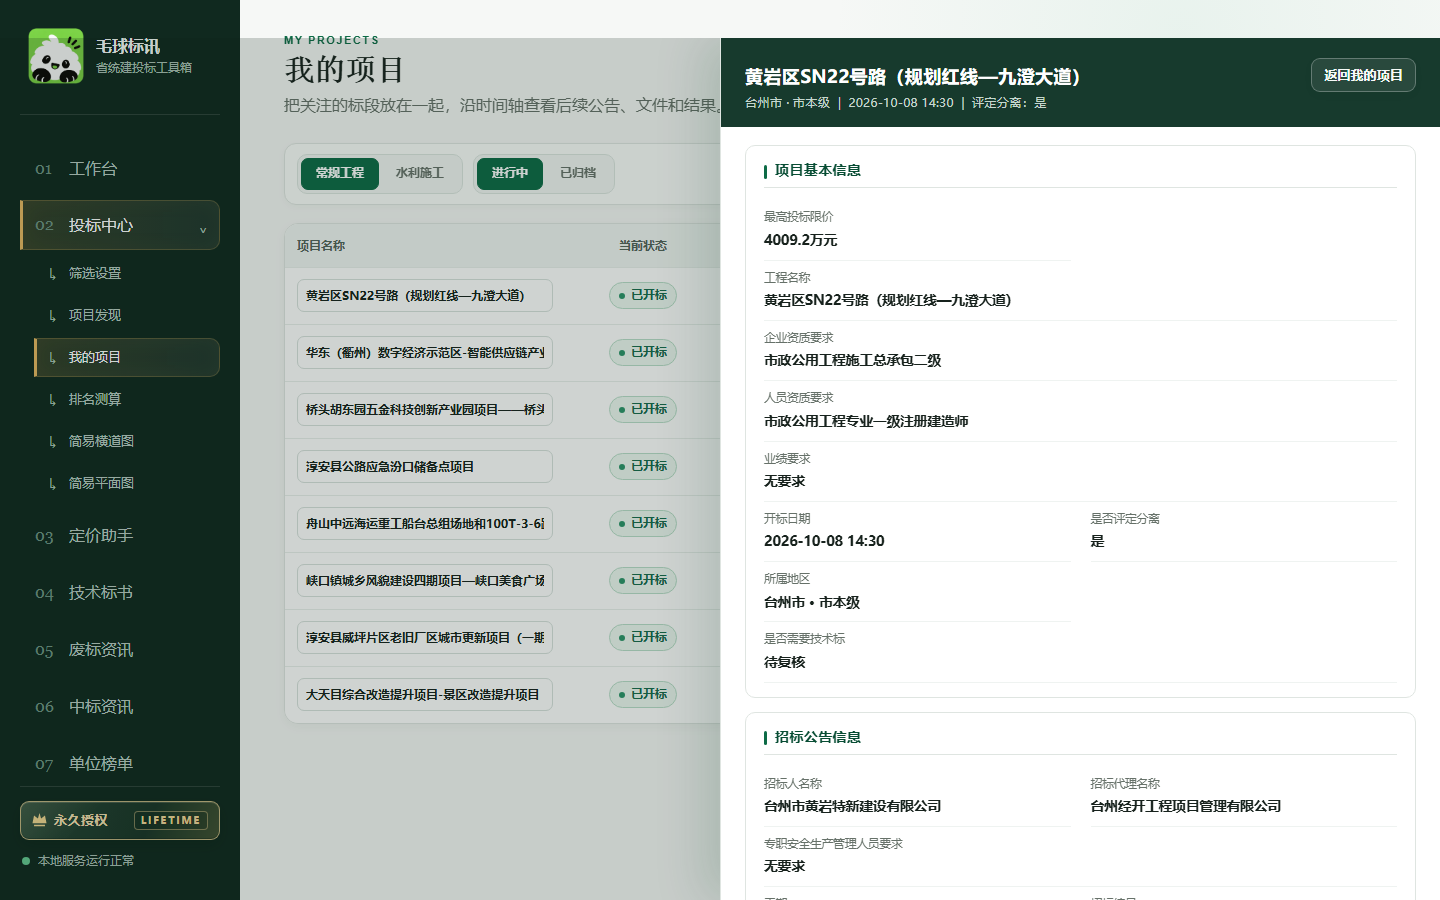Open project 舟山中远海运重工船台总组场地

[425, 524]
